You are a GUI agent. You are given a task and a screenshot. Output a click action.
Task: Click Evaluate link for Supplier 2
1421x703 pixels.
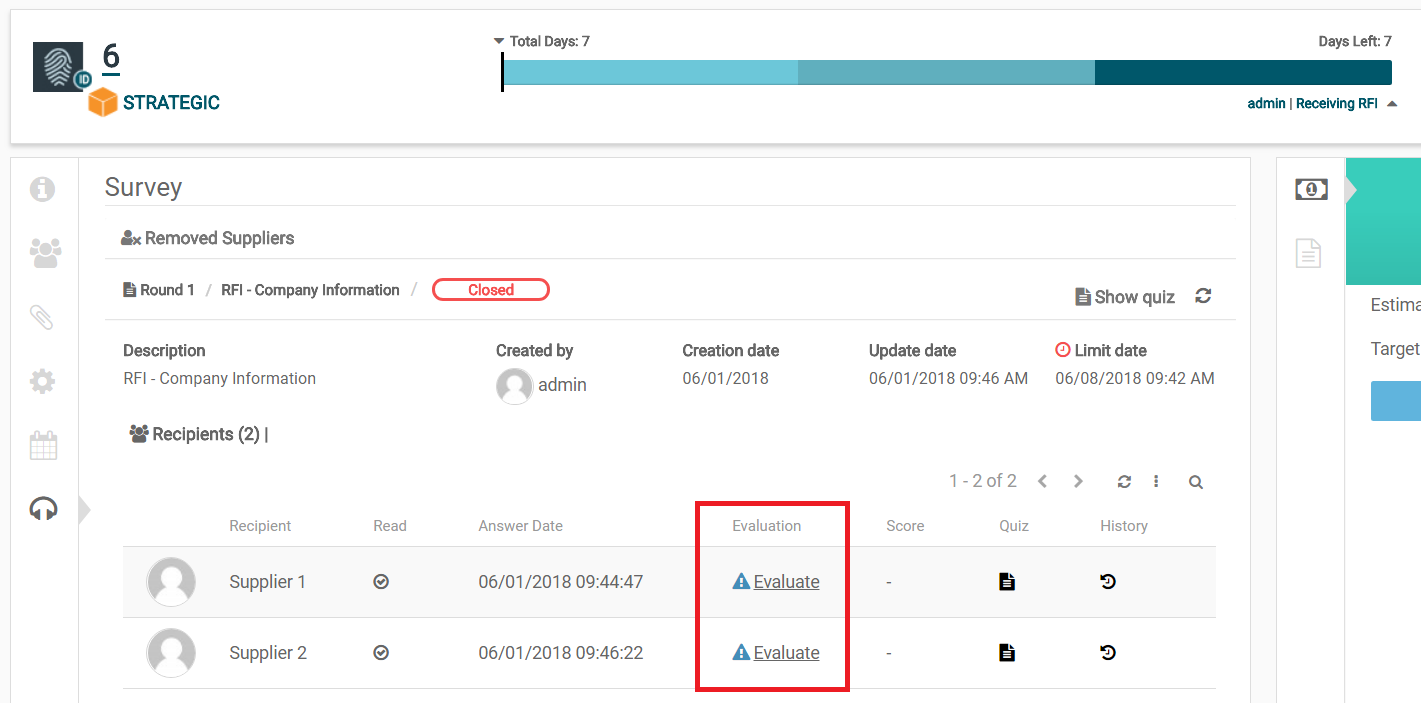tap(786, 653)
